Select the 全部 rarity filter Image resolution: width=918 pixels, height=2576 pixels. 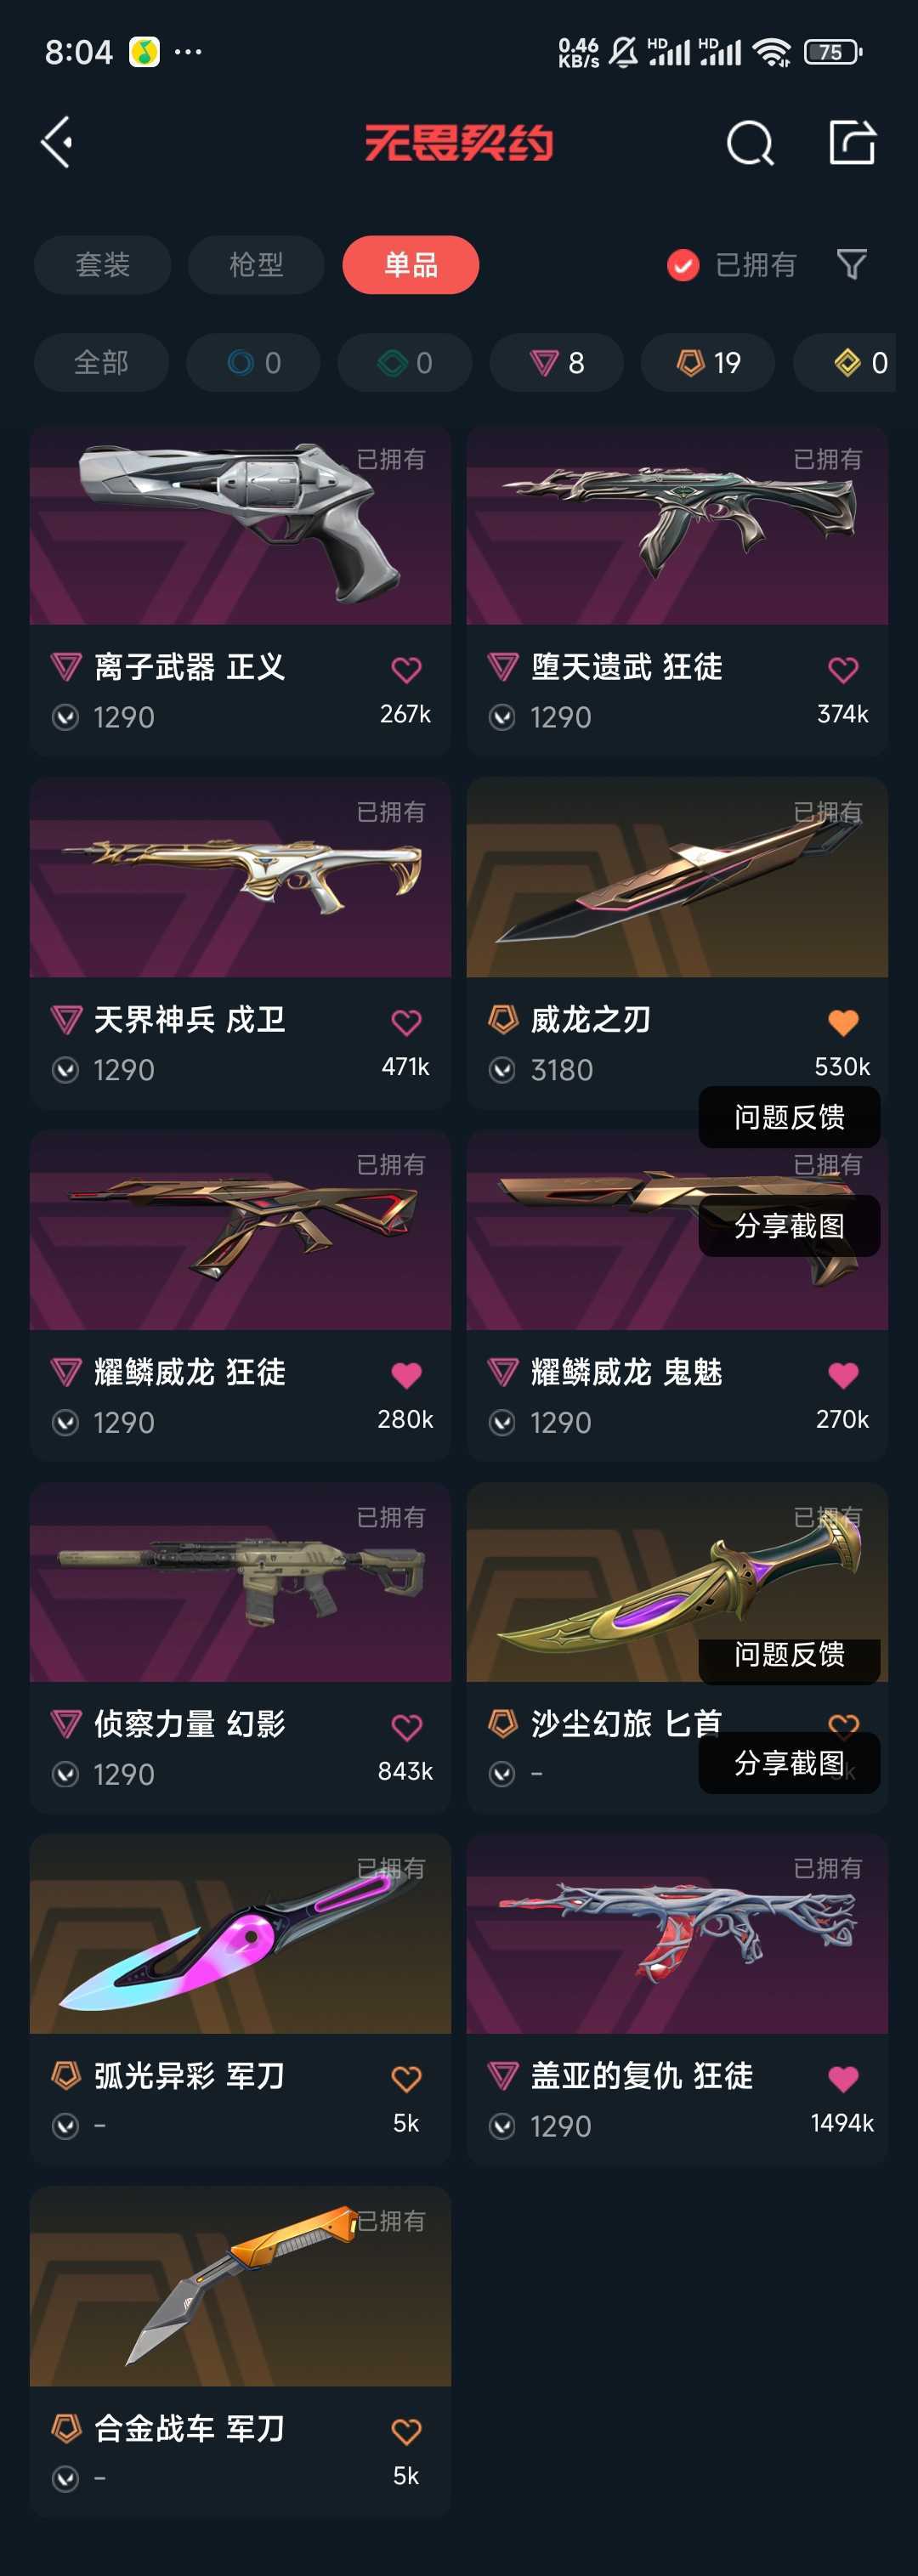[101, 362]
